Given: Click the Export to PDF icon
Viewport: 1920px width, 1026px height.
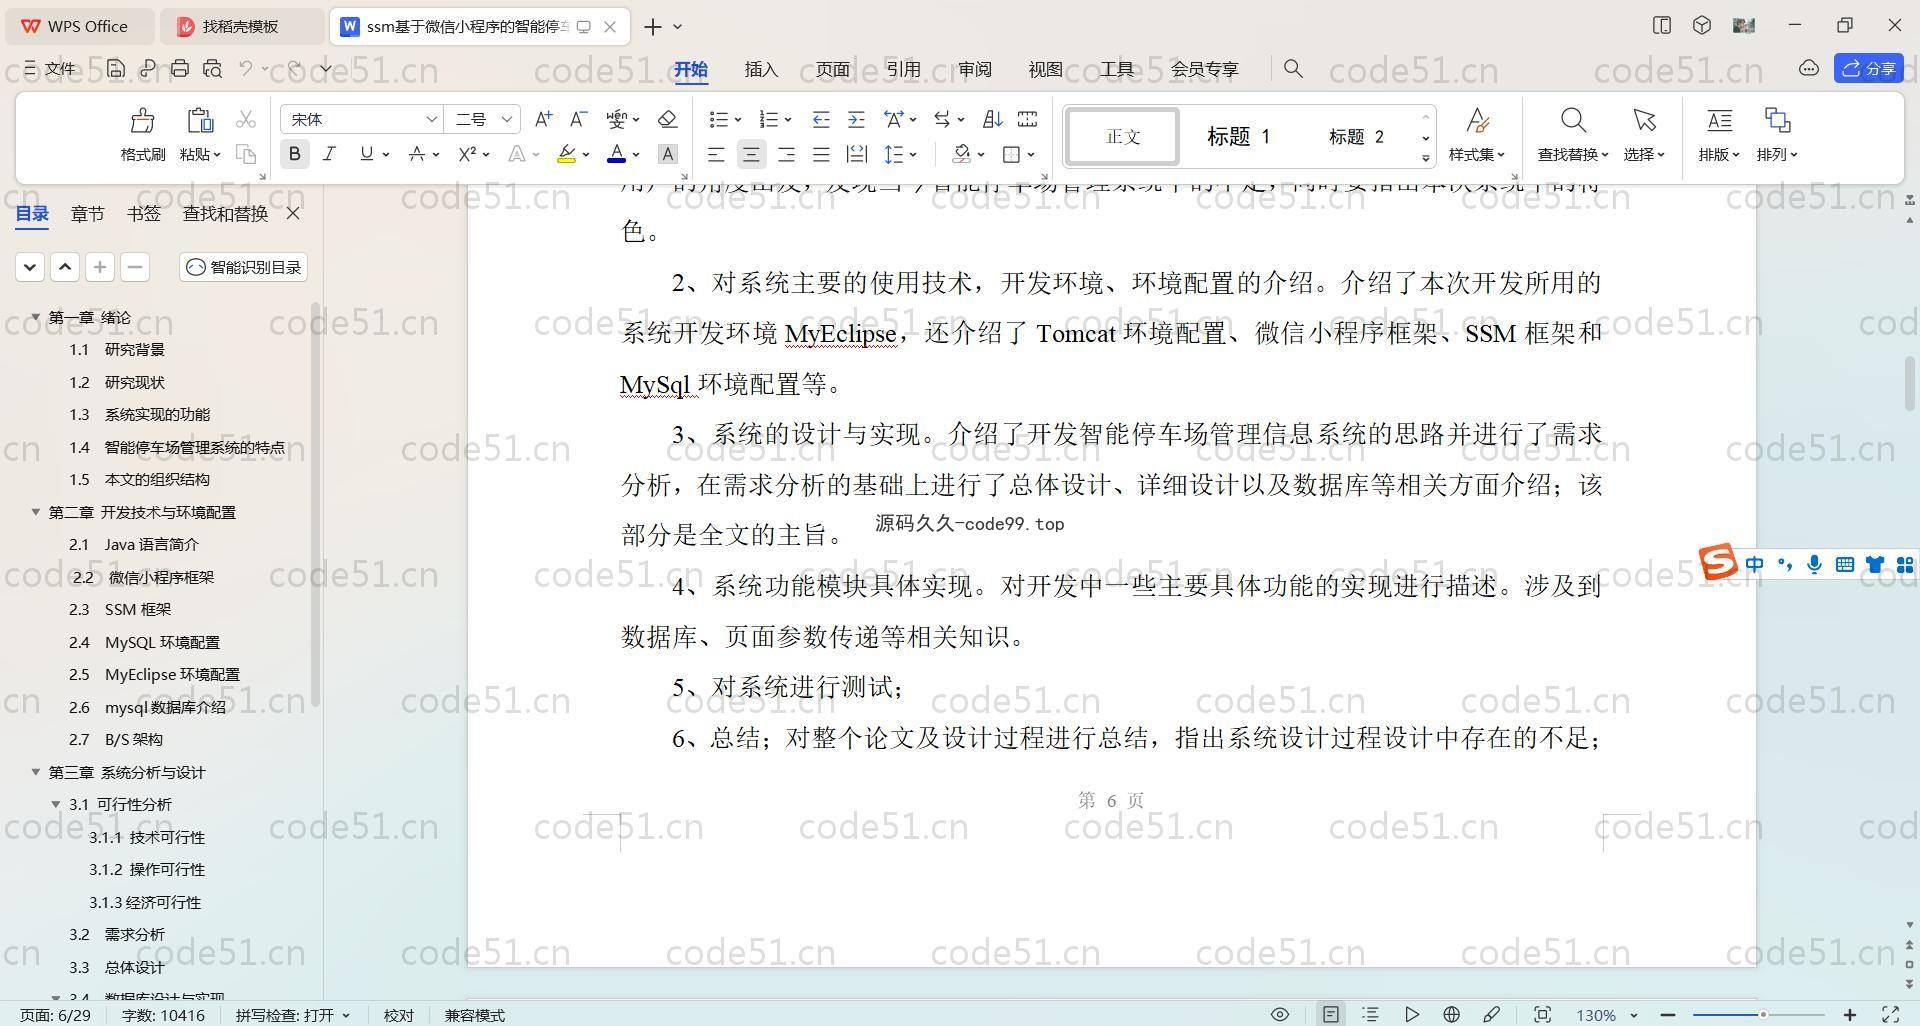Looking at the screenshot, I should click(148, 69).
